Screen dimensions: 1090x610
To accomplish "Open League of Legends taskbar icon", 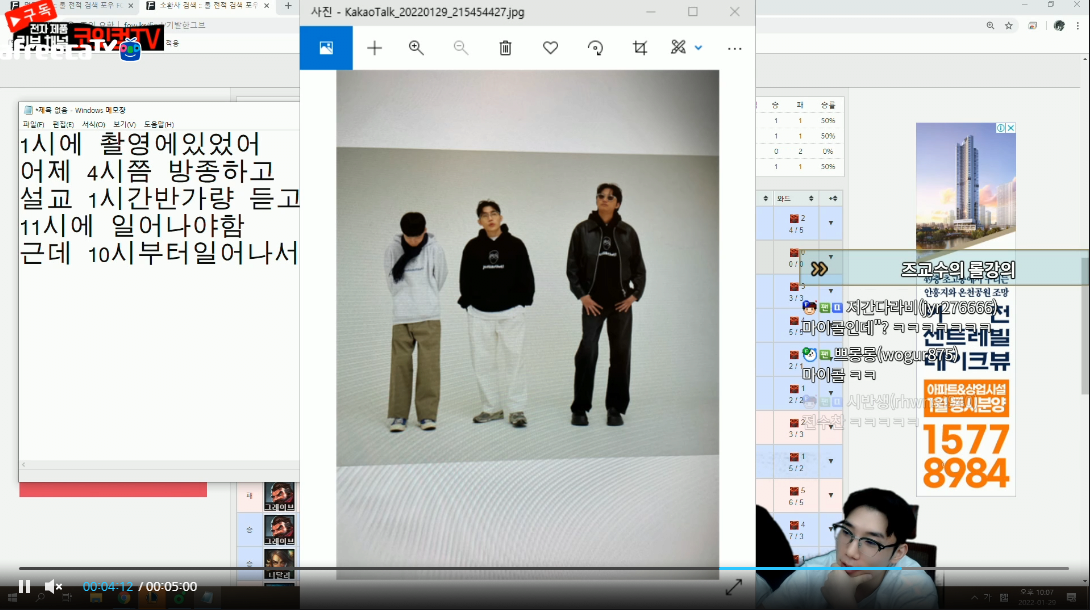I will click(x=152, y=598).
